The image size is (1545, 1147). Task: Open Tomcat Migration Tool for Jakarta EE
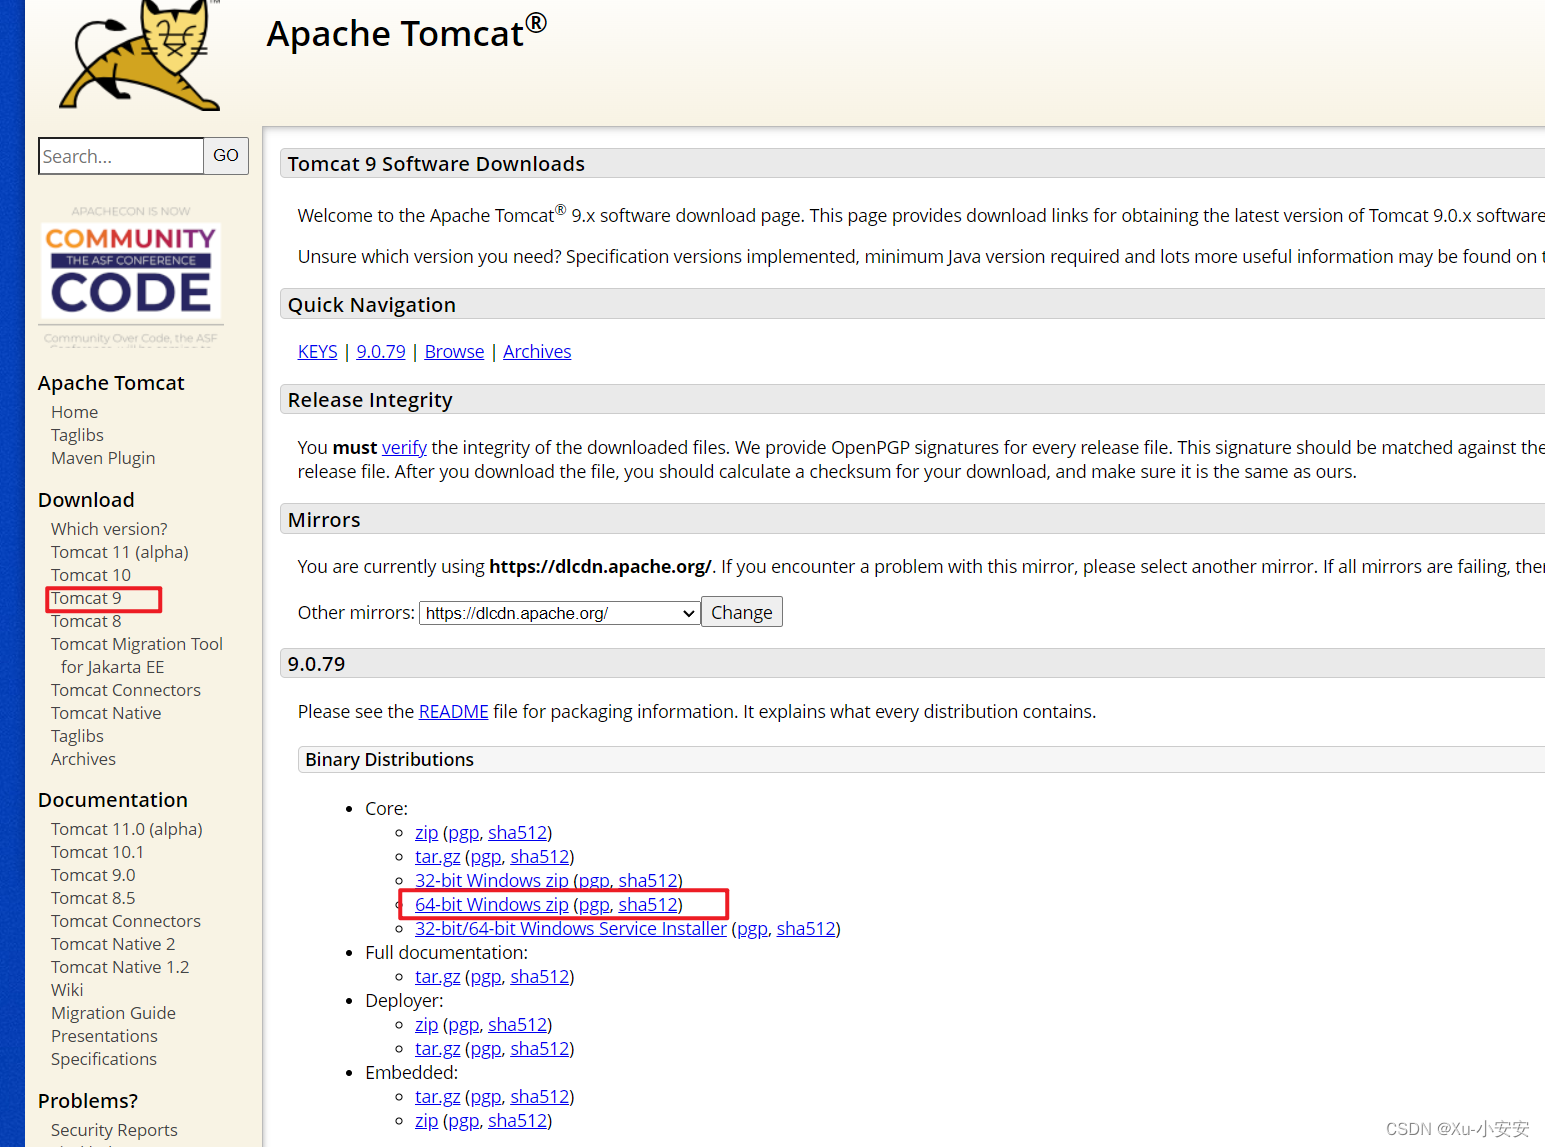coord(137,656)
